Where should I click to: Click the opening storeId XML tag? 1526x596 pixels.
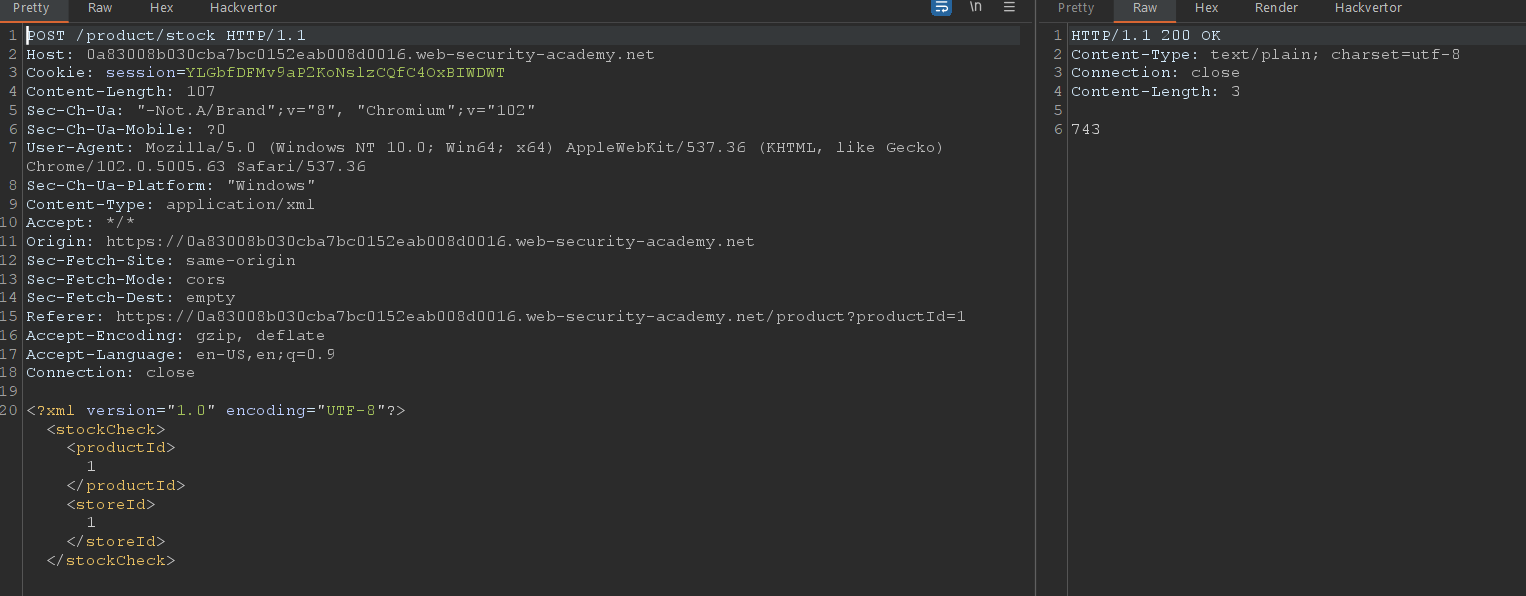pos(111,504)
